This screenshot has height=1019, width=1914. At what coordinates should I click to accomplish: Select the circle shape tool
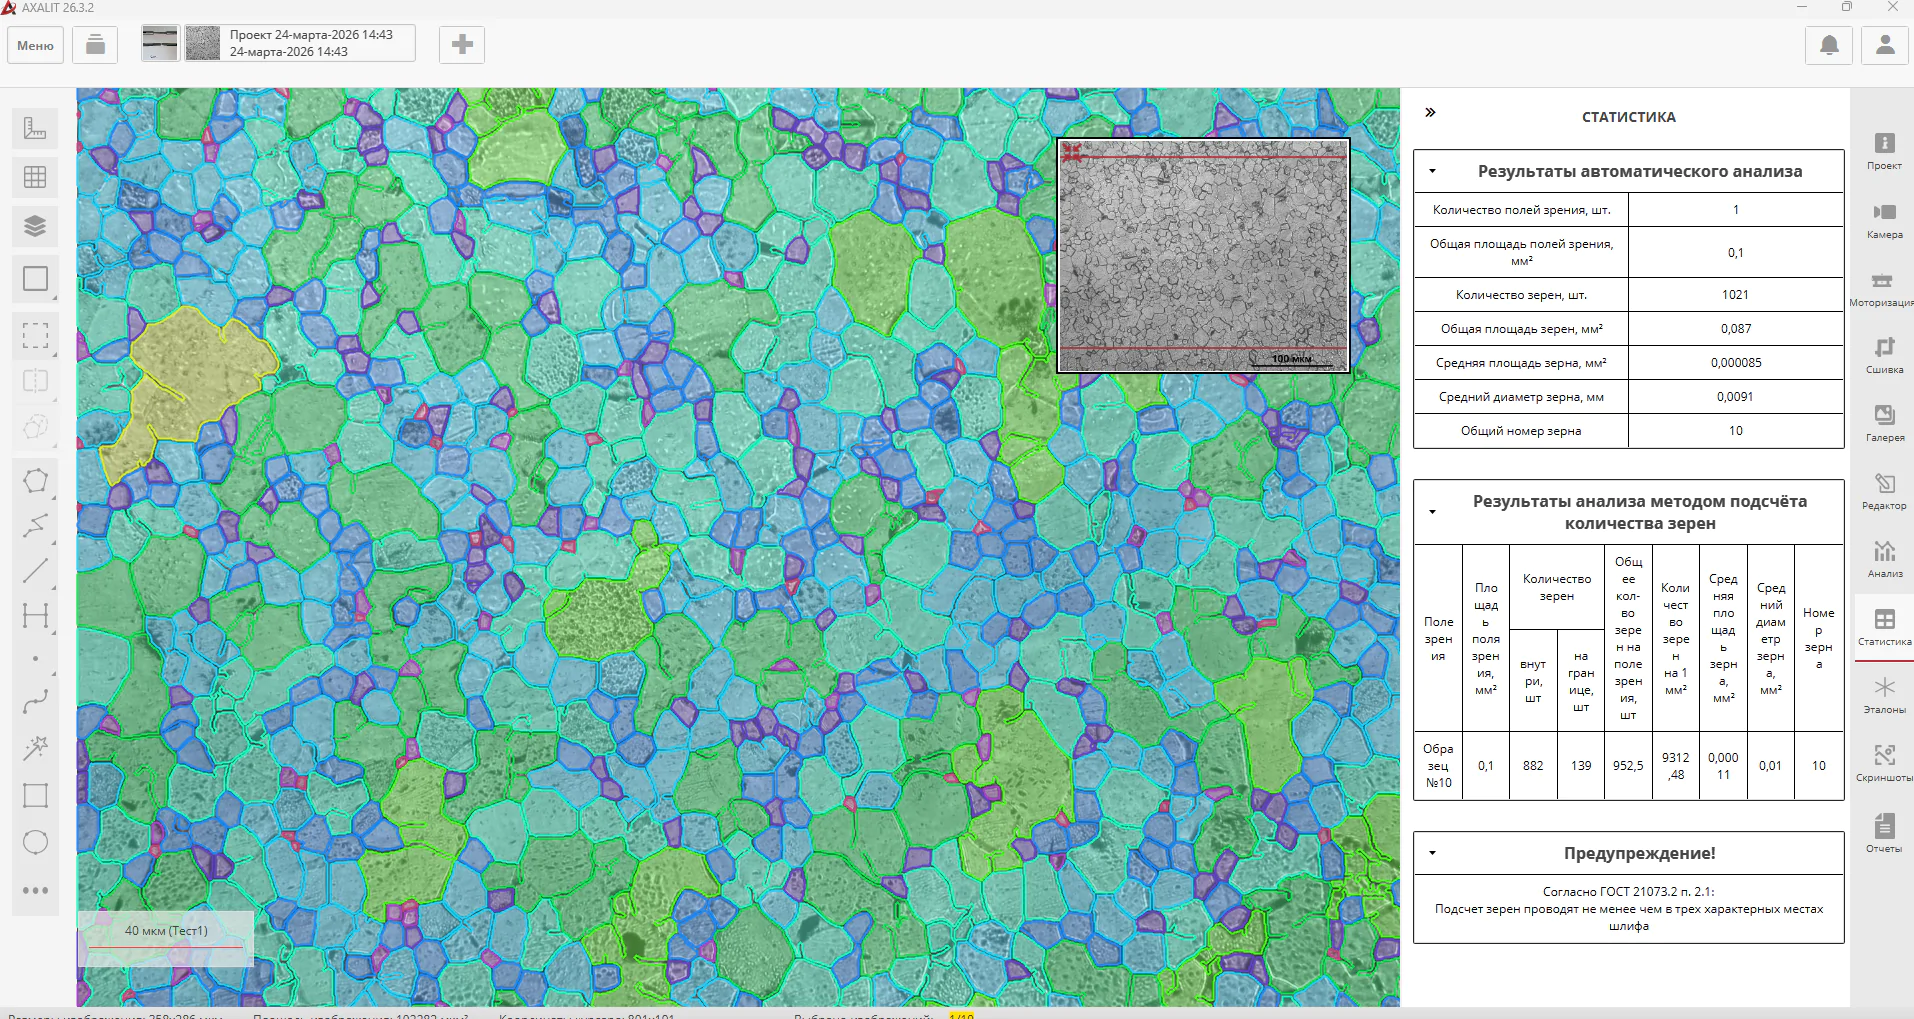point(35,842)
